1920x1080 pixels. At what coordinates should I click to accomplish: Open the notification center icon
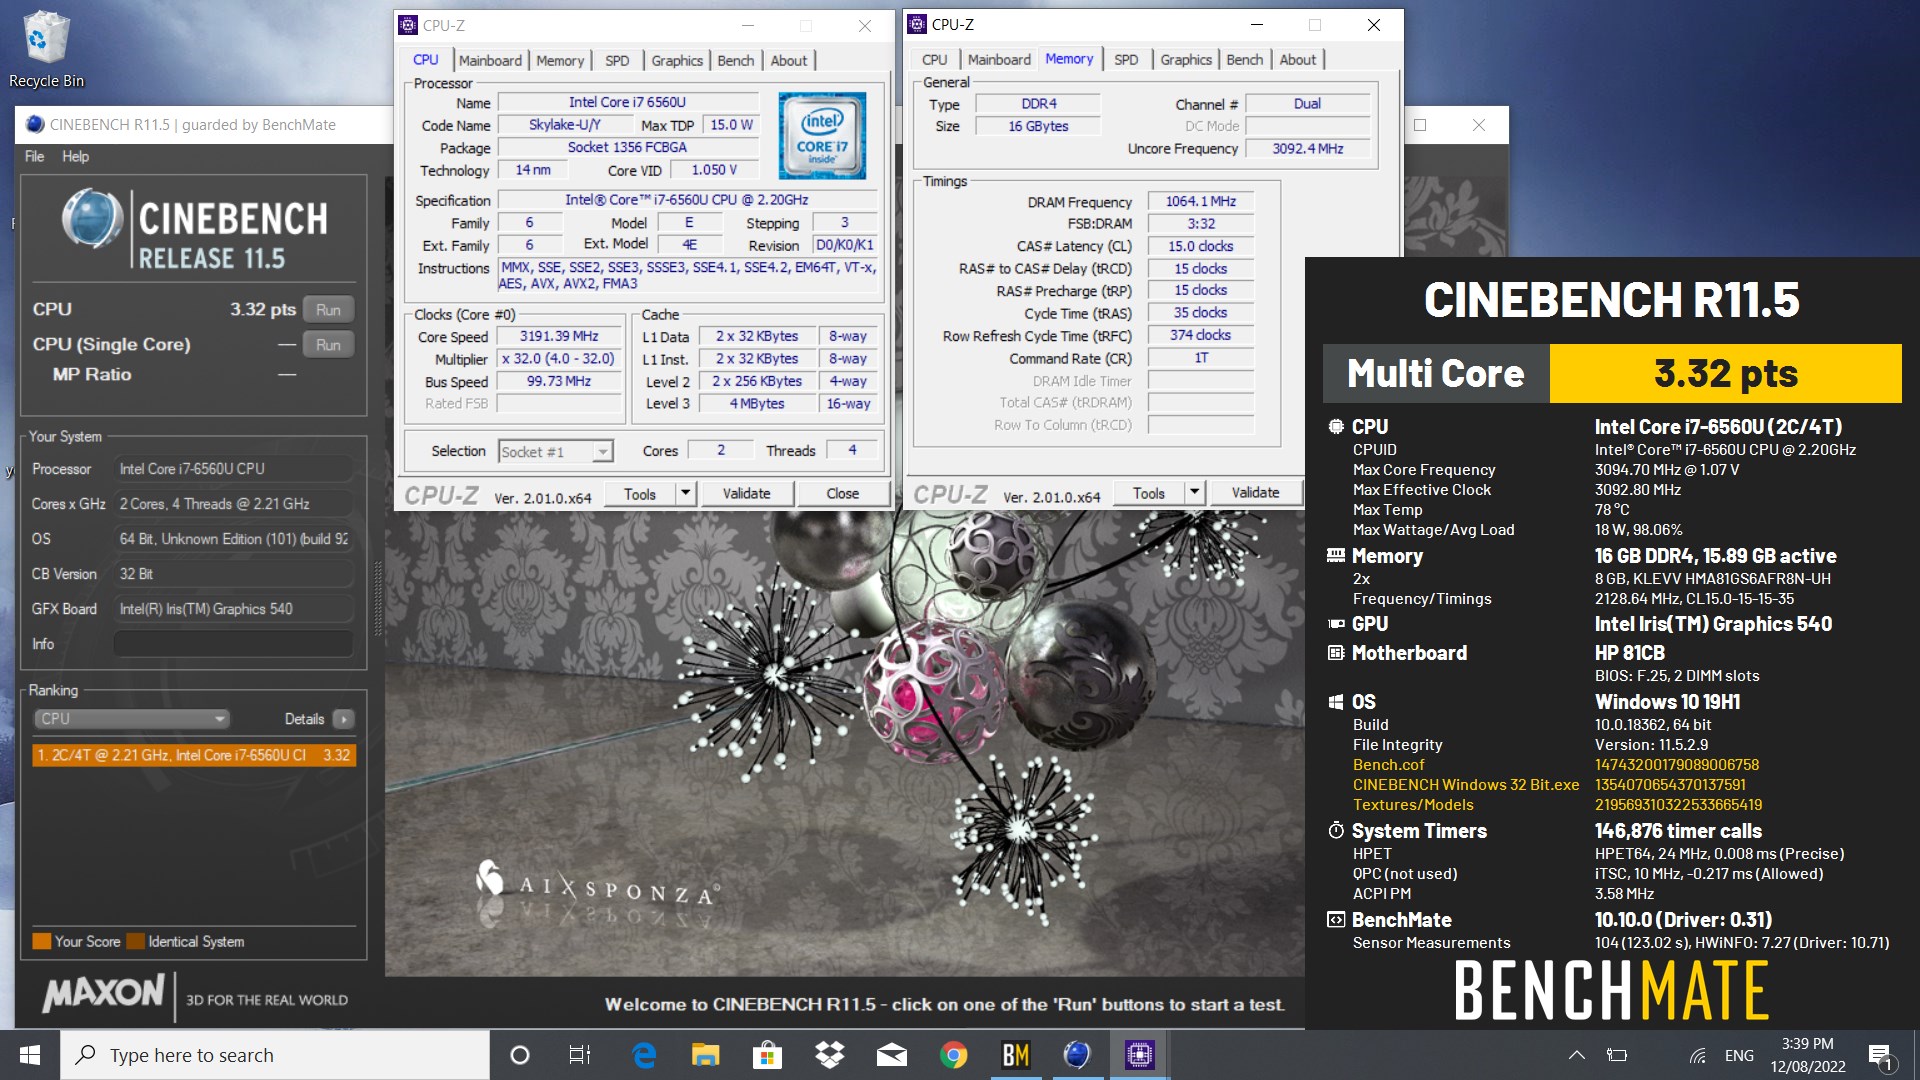(x=1880, y=1055)
